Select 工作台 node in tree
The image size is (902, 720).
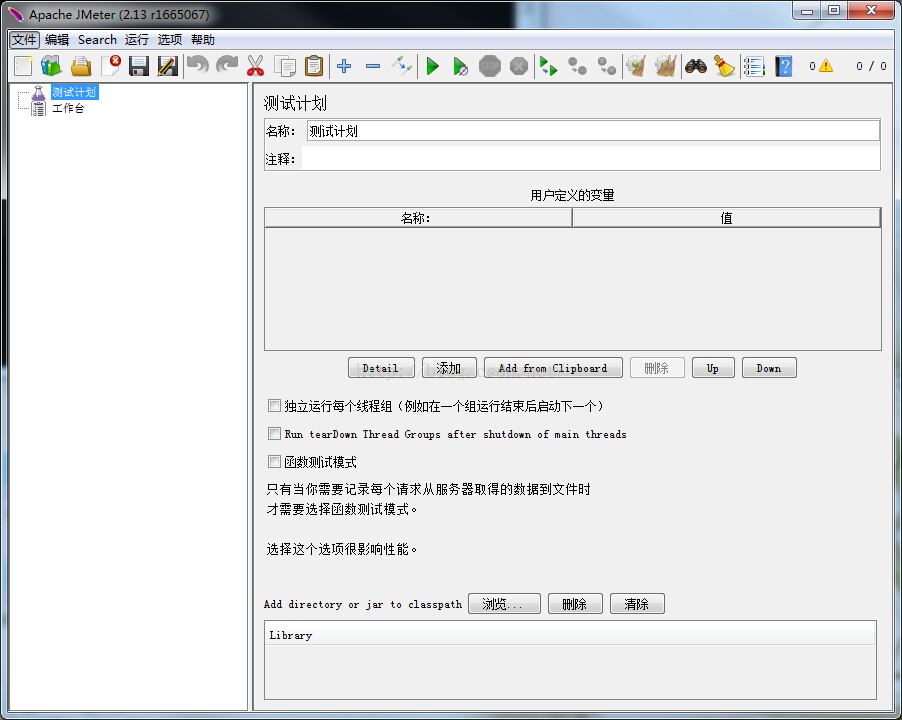[68, 108]
